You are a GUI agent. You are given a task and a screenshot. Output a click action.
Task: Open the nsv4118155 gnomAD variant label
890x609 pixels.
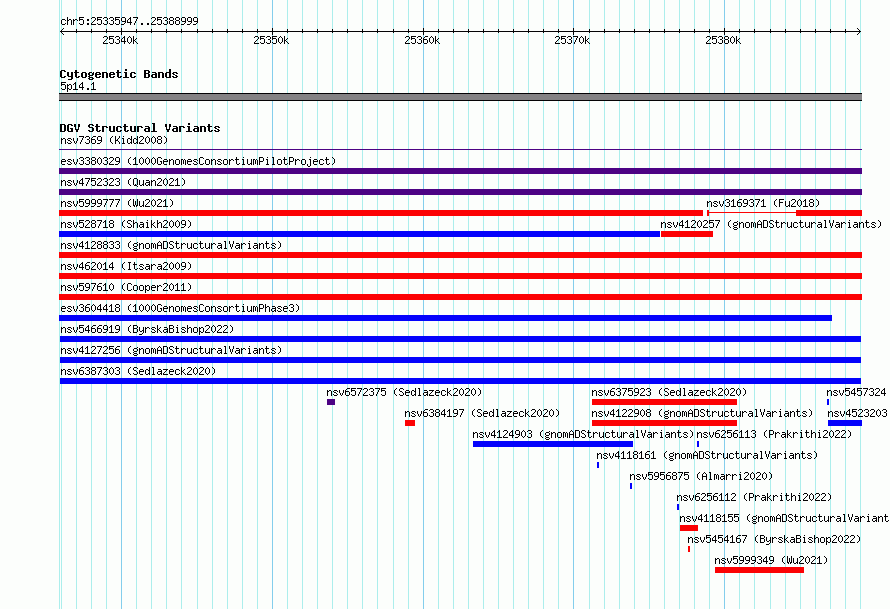tap(784, 518)
